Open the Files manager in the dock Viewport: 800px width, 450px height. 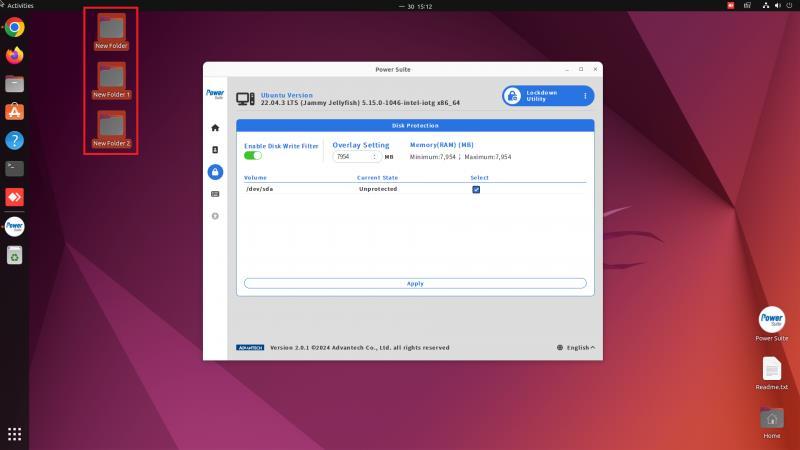pos(14,84)
